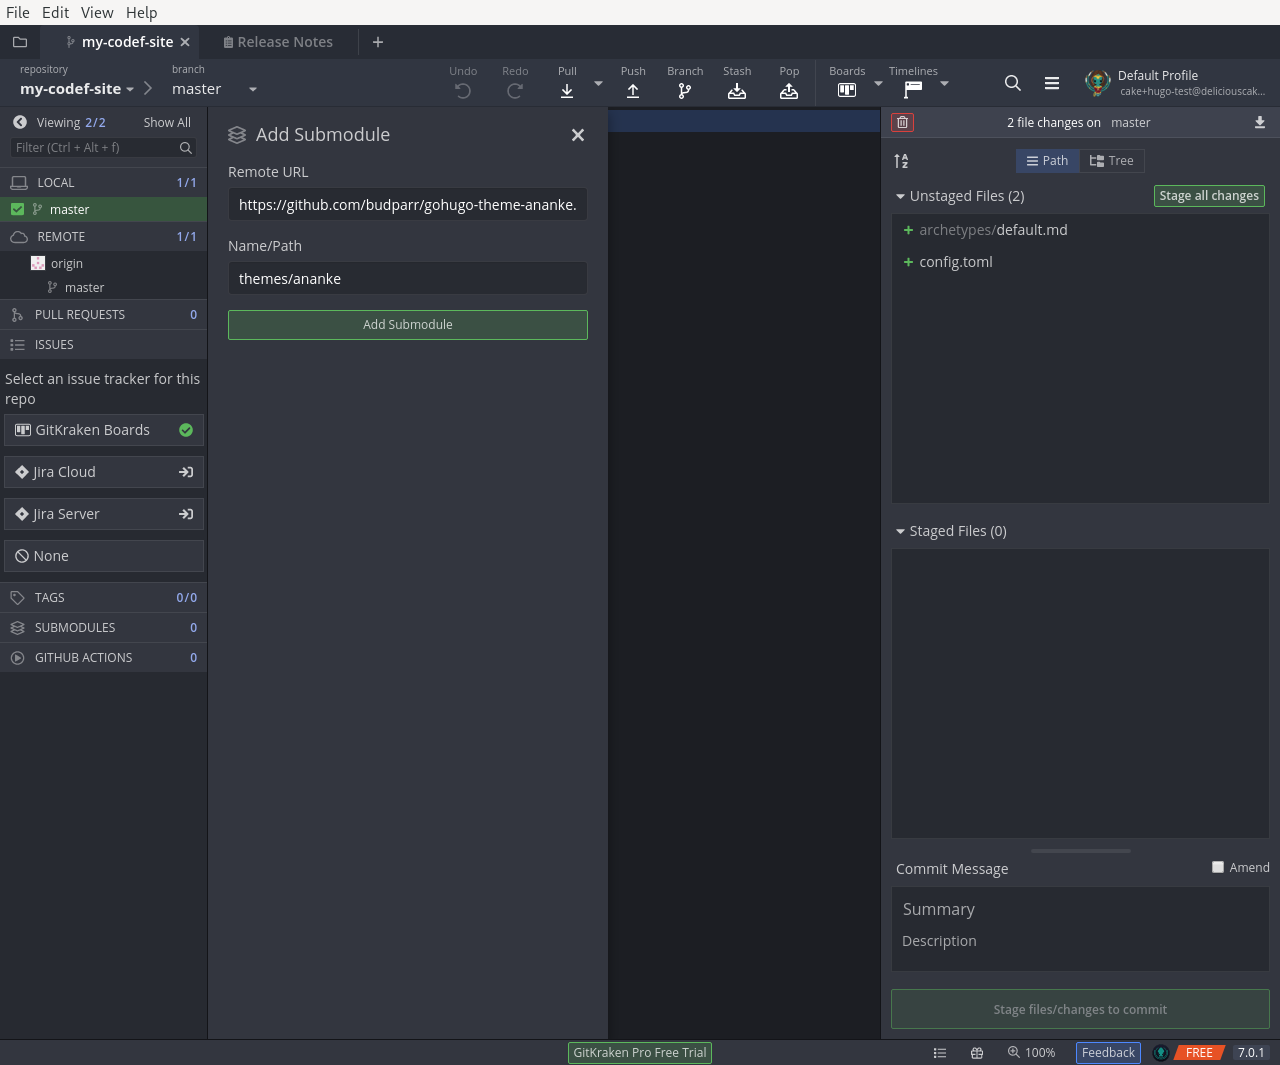Toggle the master branch checkbox

coord(17,209)
